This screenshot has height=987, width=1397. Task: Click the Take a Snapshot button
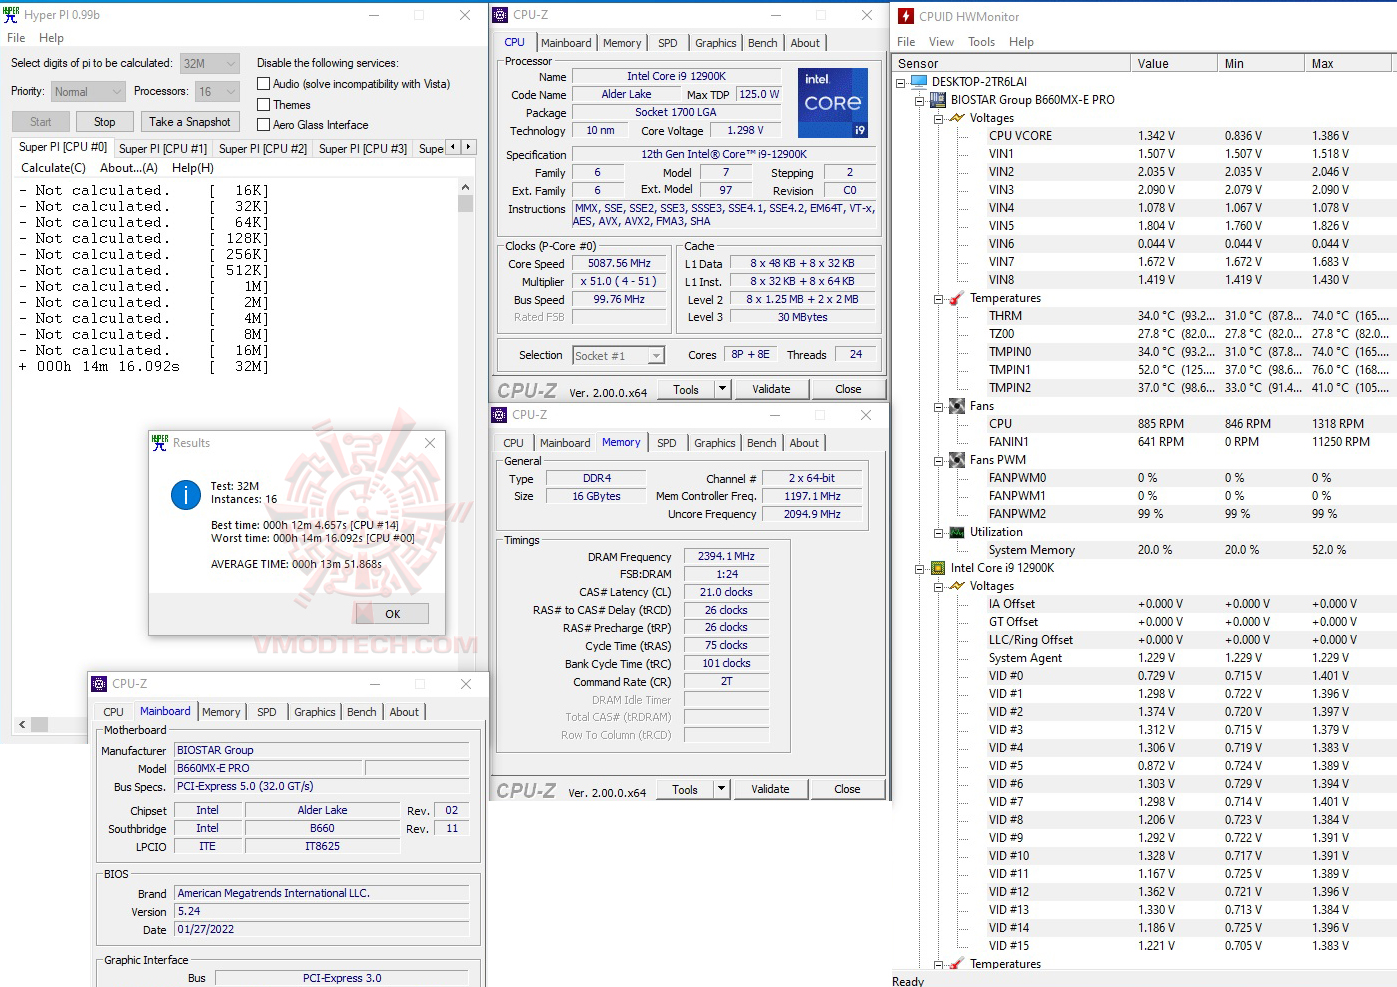click(190, 122)
